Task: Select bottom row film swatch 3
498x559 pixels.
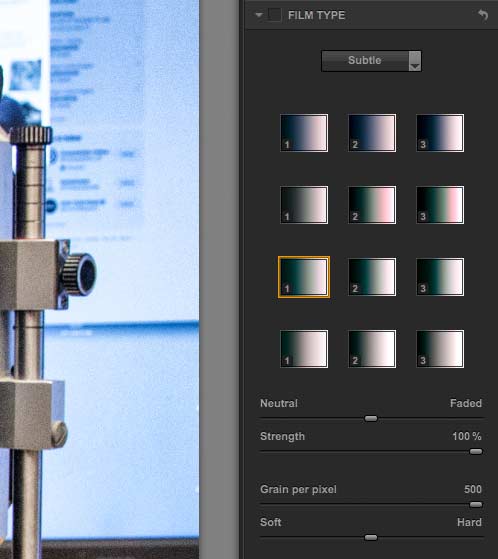Action: click(440, 349)
